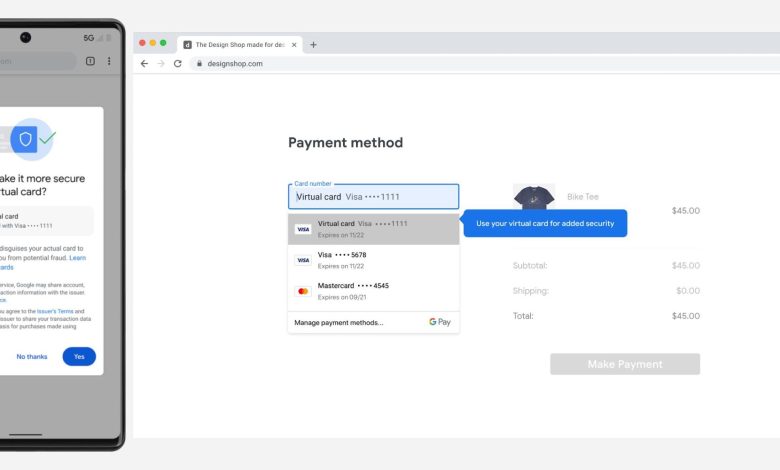This screenshot has width=780, height=470.
Task: Click the Card number input field
Action: point(373,197)
